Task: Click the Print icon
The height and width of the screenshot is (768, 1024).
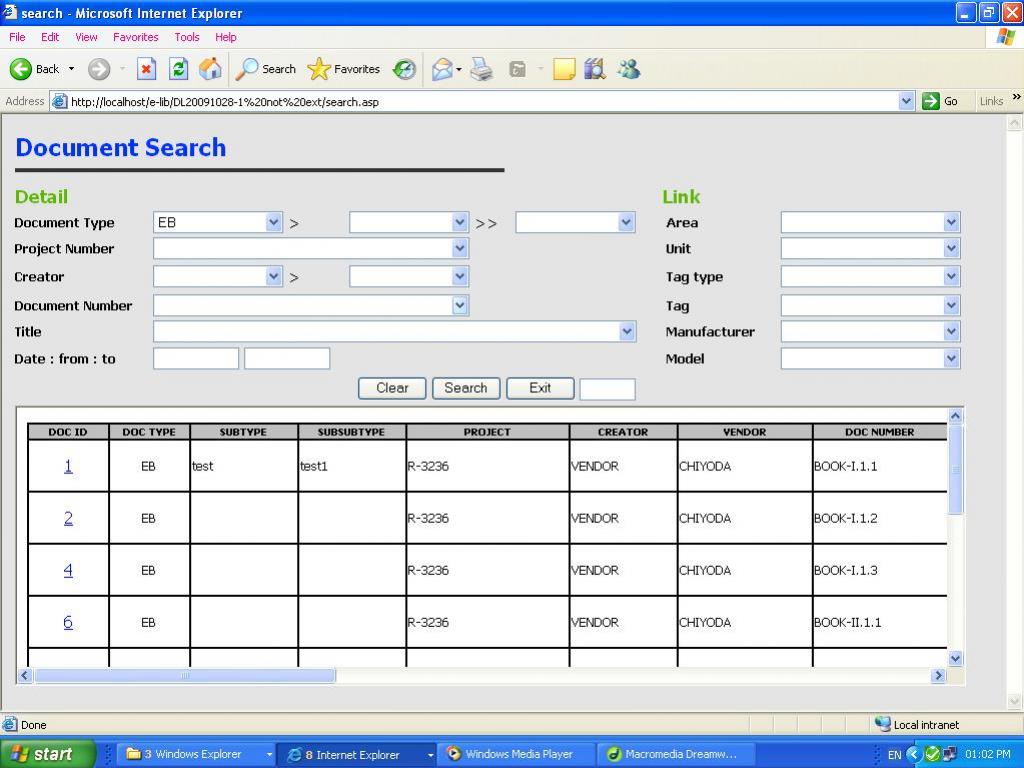Action: (482, 69)
